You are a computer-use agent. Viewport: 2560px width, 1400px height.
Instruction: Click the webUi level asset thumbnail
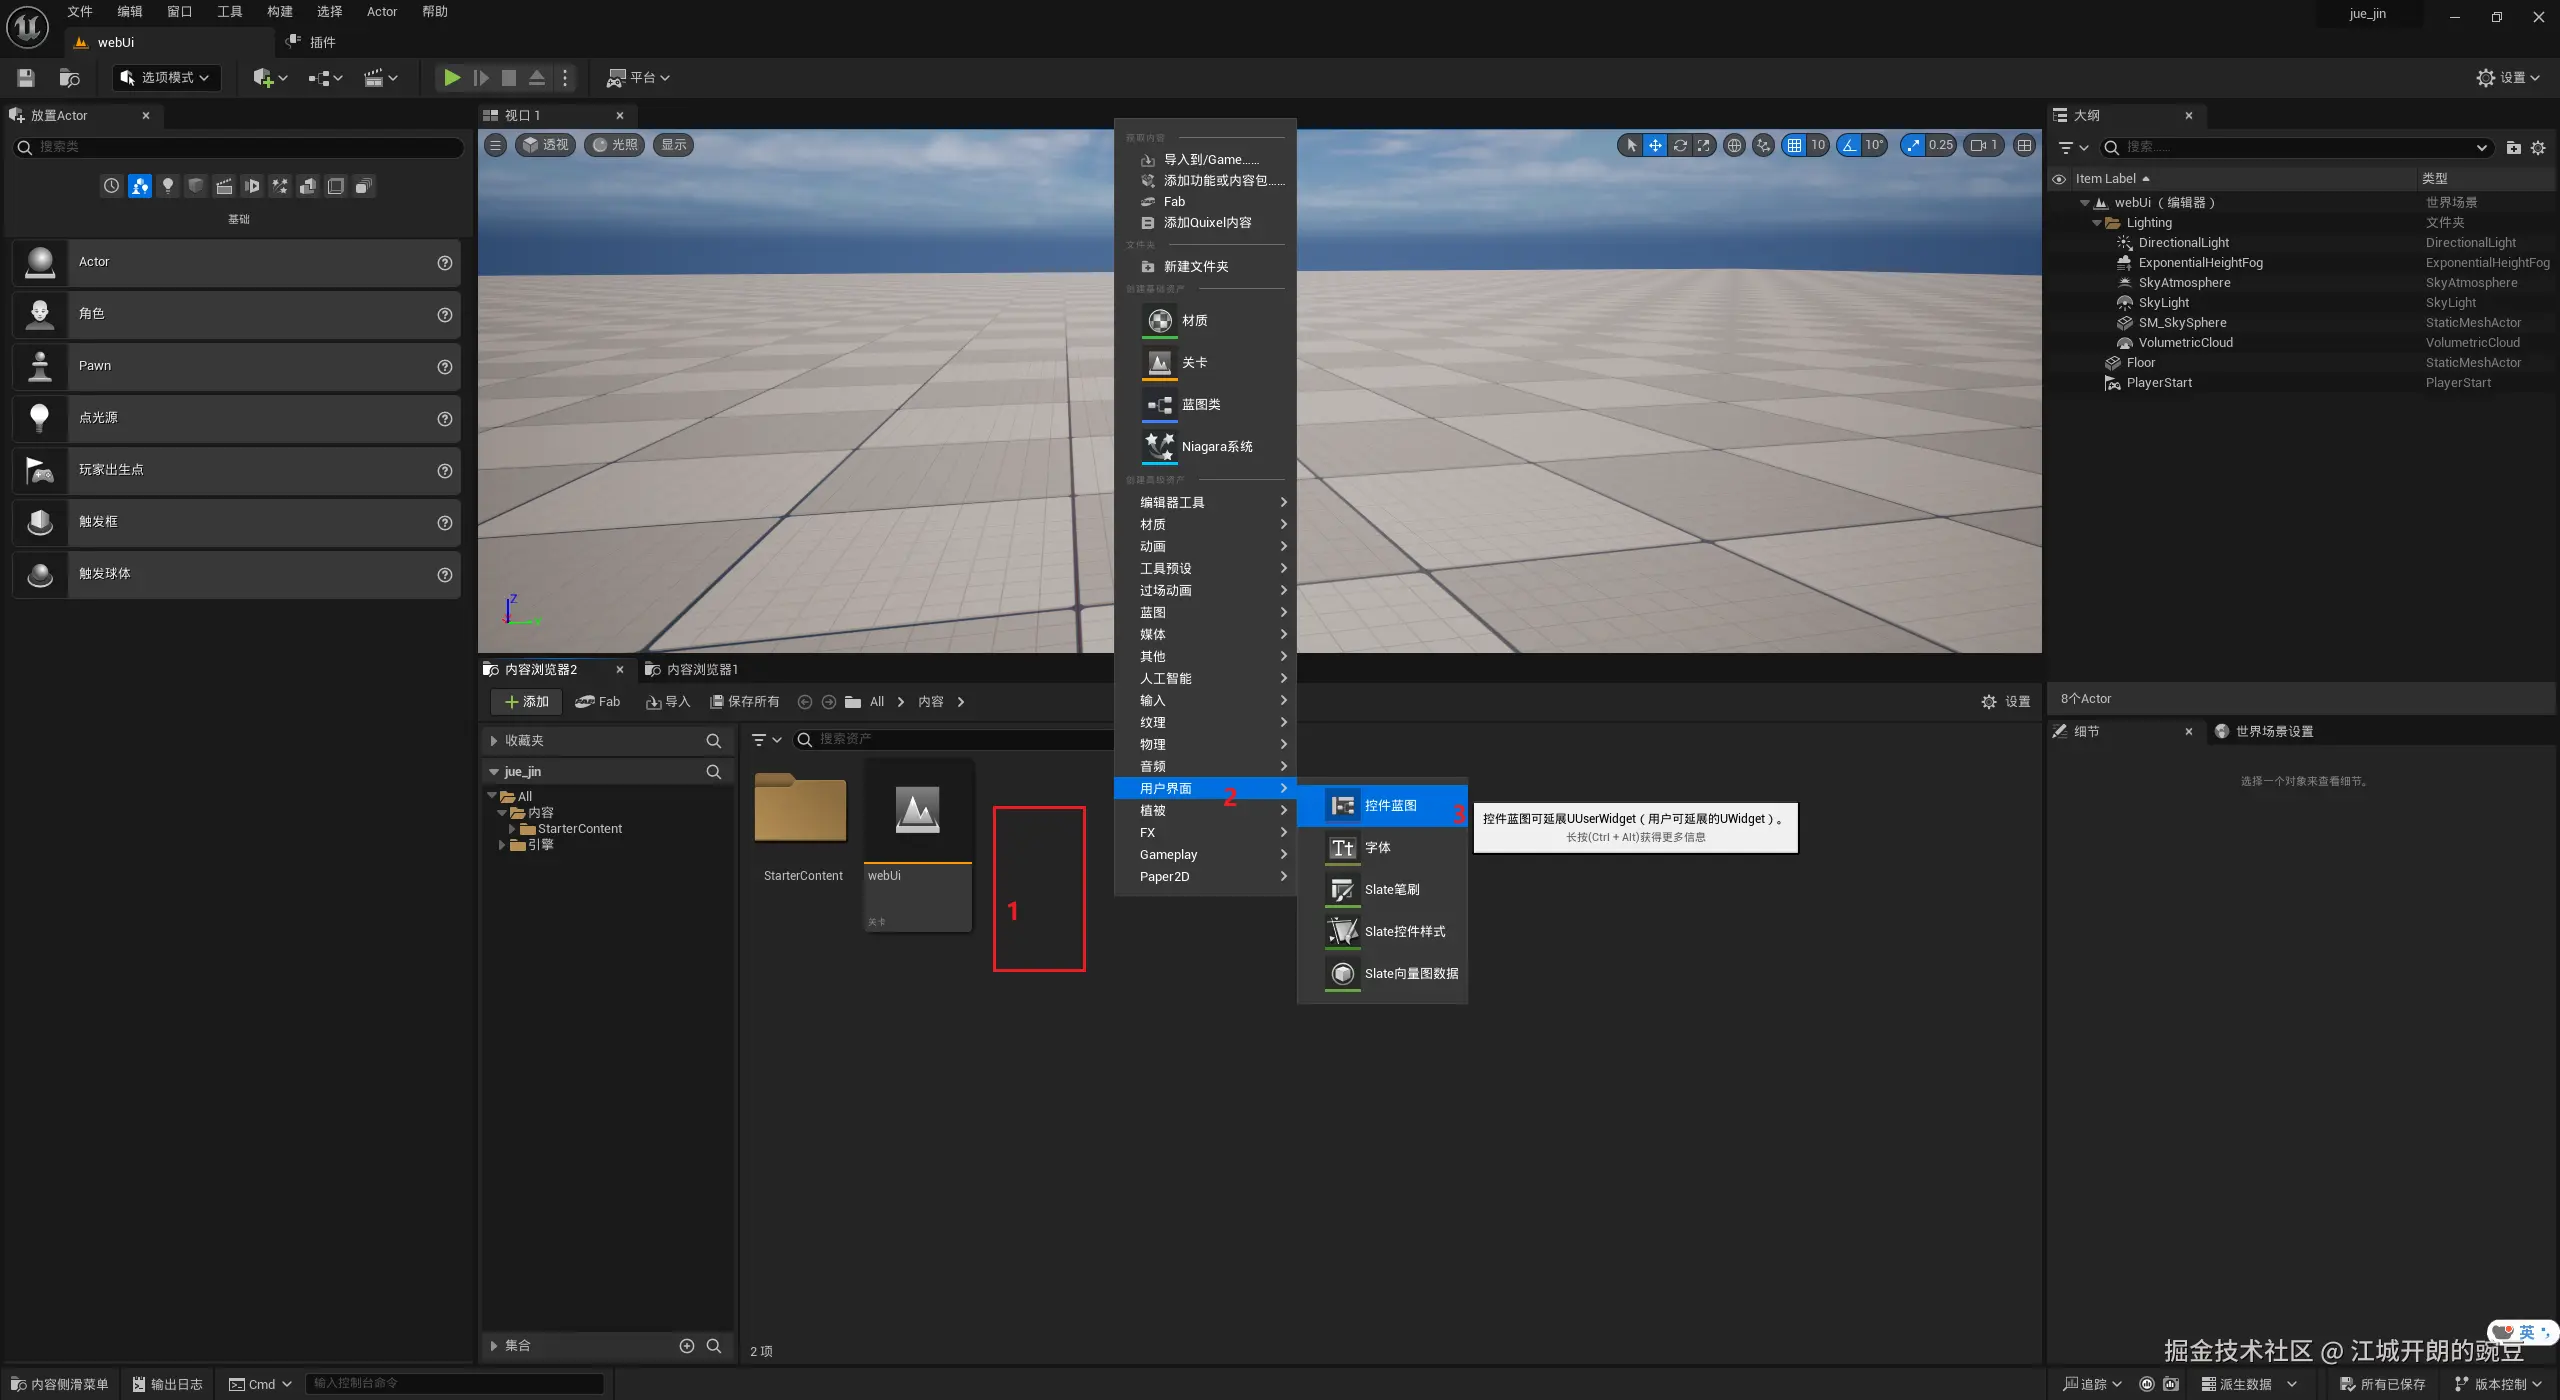click(917, 810)
